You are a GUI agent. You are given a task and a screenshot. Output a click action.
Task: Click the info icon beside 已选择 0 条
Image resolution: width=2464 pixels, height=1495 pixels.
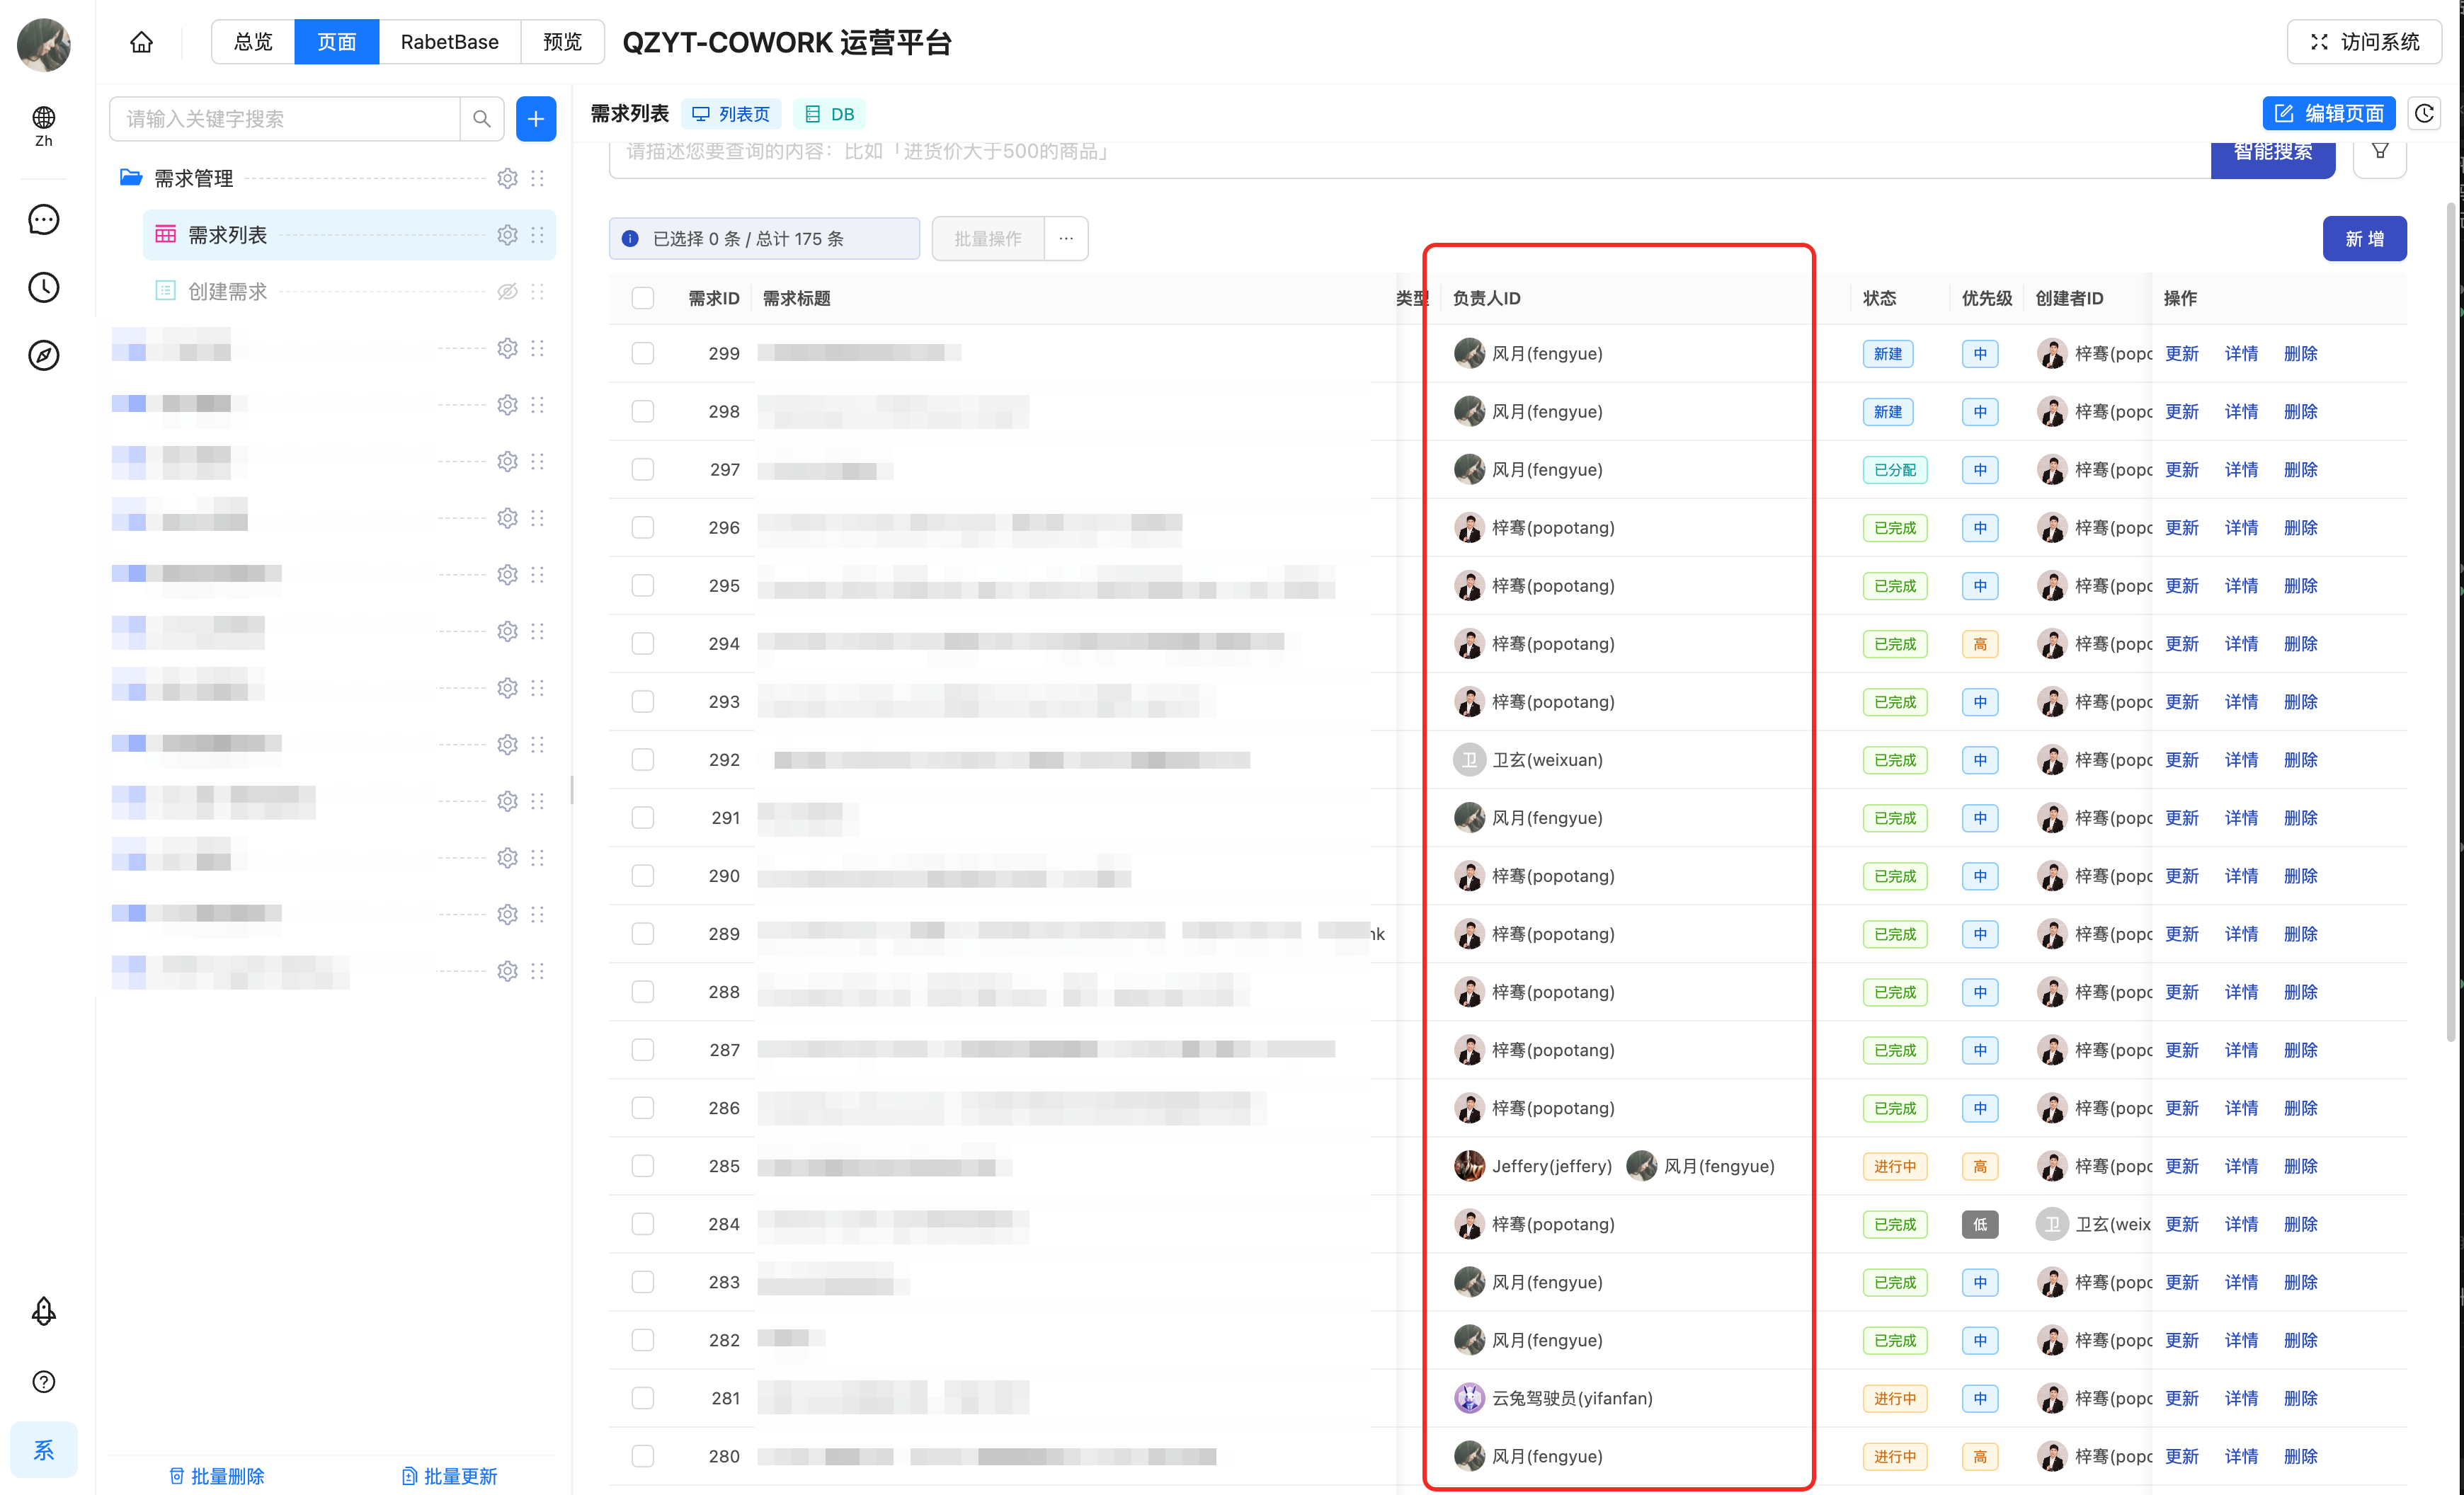coord(630,238)
